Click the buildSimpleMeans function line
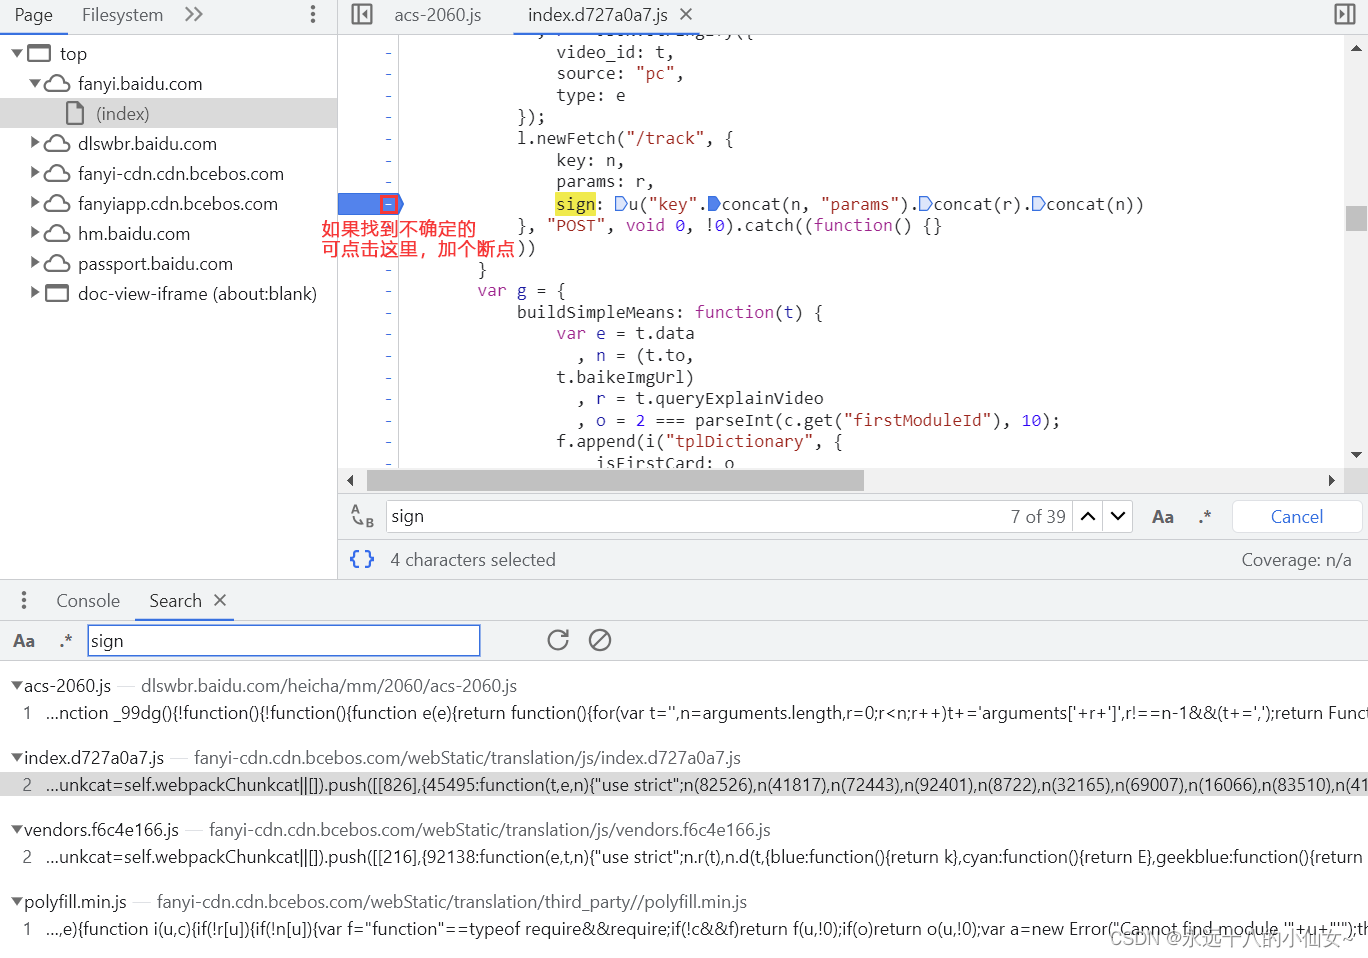Viewport: 1368px width, 958px height. coord(670,312)
